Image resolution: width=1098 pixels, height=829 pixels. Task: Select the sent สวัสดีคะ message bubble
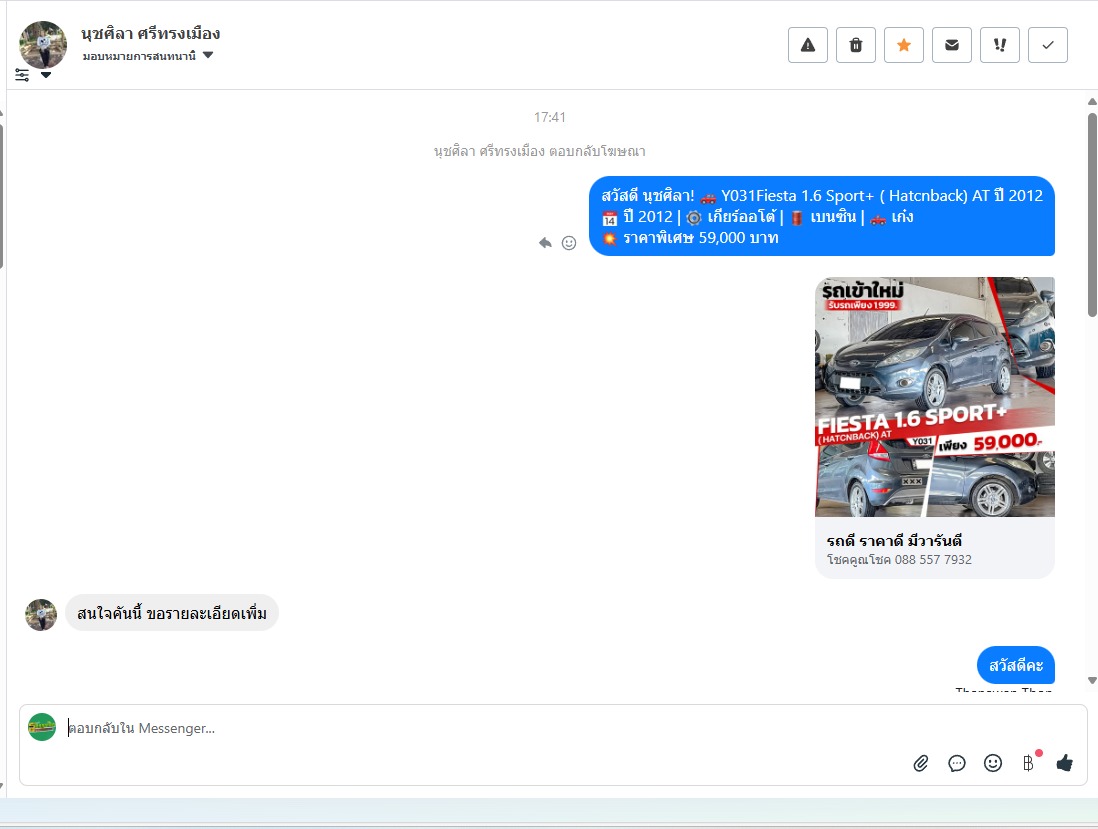(x=1015, y=665)
